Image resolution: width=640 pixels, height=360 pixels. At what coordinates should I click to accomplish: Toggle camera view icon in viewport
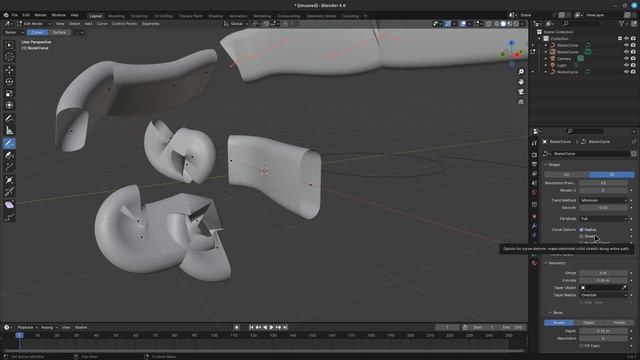coord(521,92)
